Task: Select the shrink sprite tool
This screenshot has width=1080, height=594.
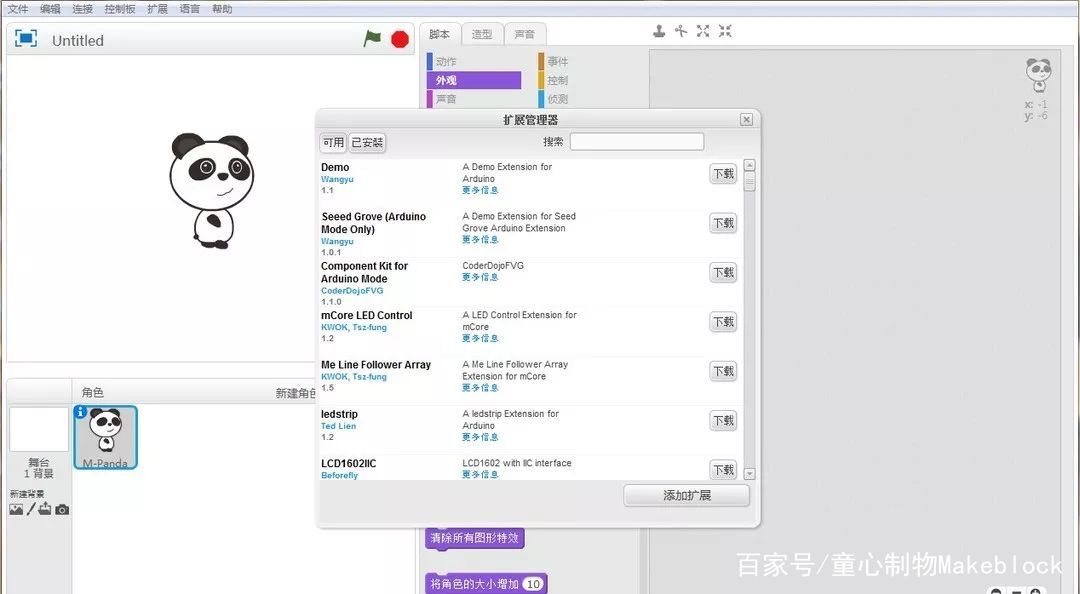Action: pyautogui.click(x=725, y=31)
